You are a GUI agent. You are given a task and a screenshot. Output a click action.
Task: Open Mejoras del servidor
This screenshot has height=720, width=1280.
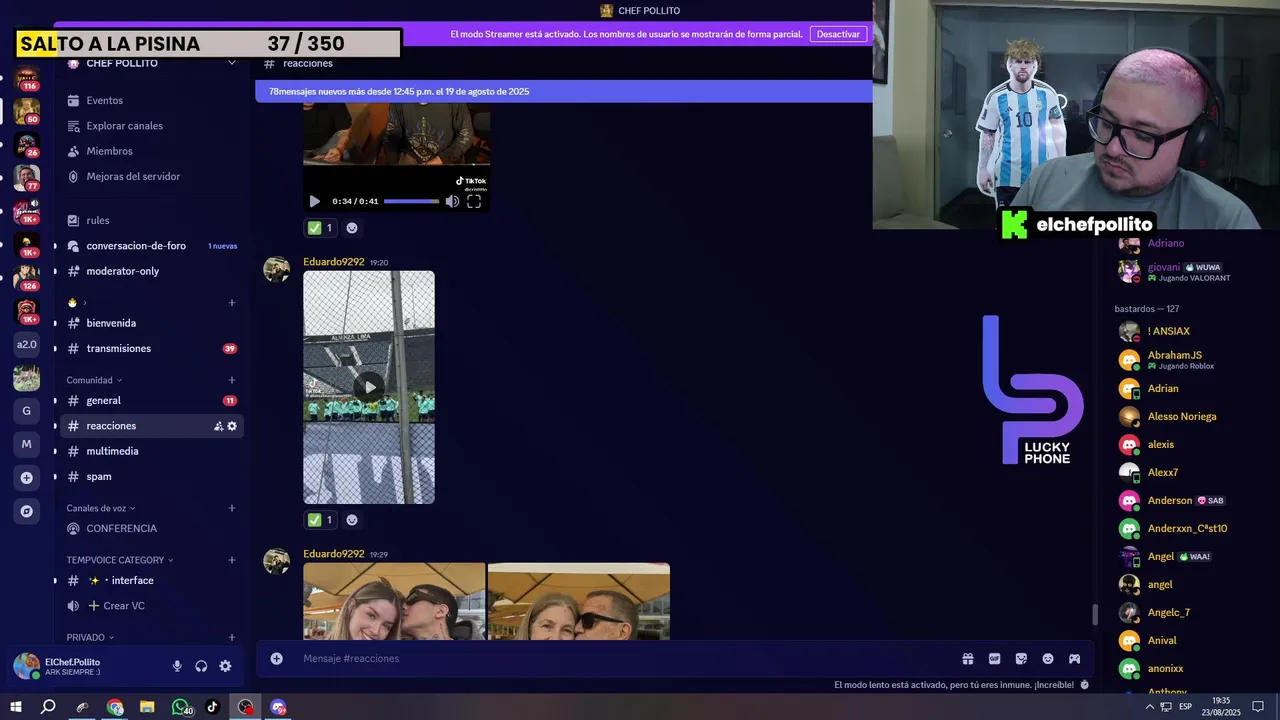(x=152, y=177)
